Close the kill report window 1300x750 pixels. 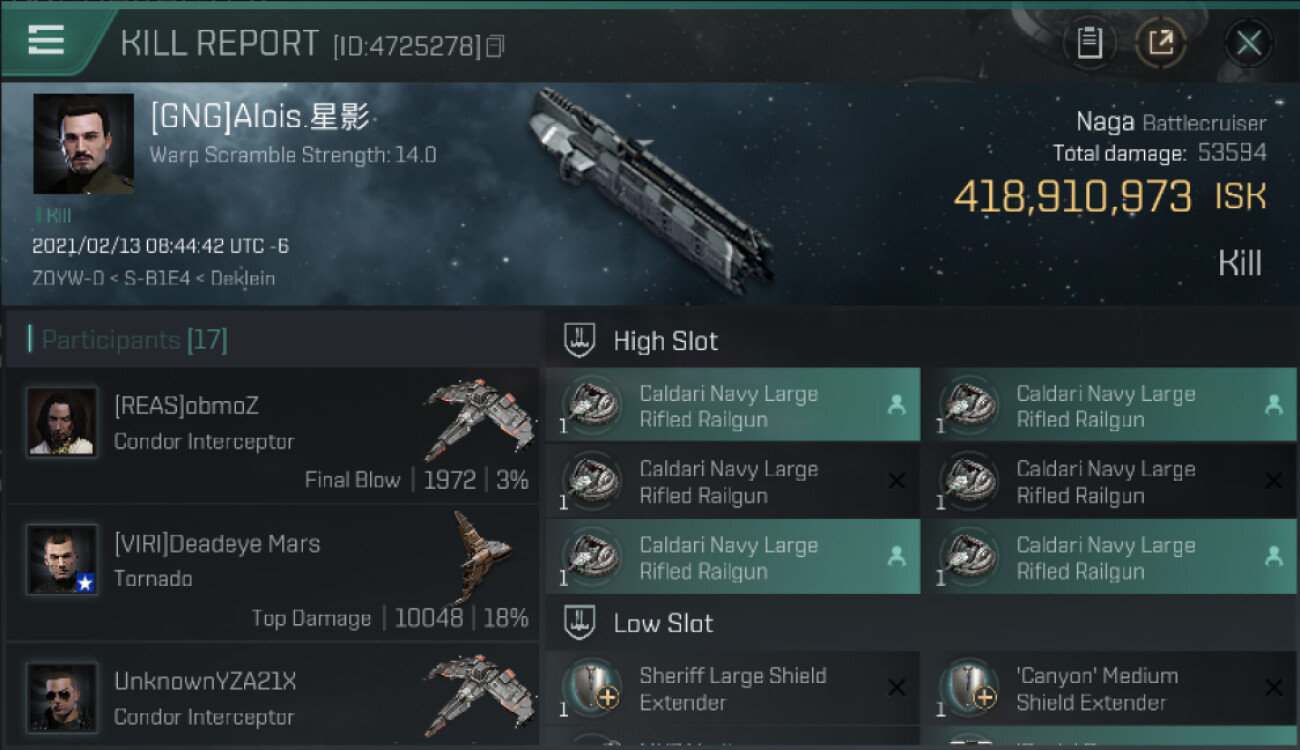[x=1248, y=43]
